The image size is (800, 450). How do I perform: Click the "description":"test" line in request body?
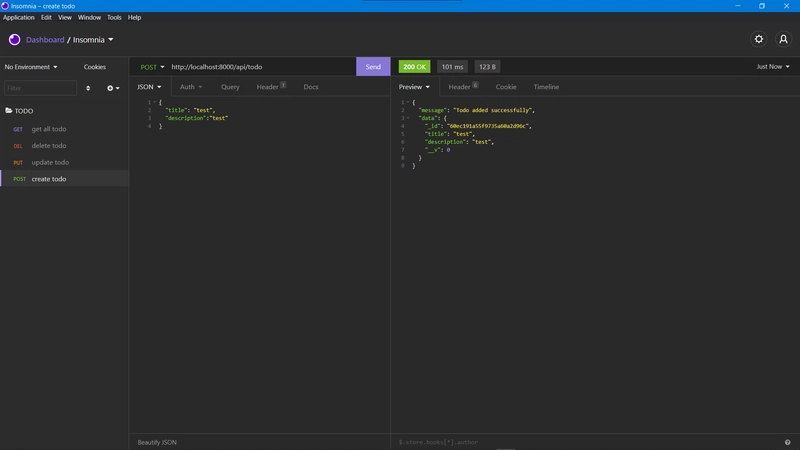click(x=196, y=118)
